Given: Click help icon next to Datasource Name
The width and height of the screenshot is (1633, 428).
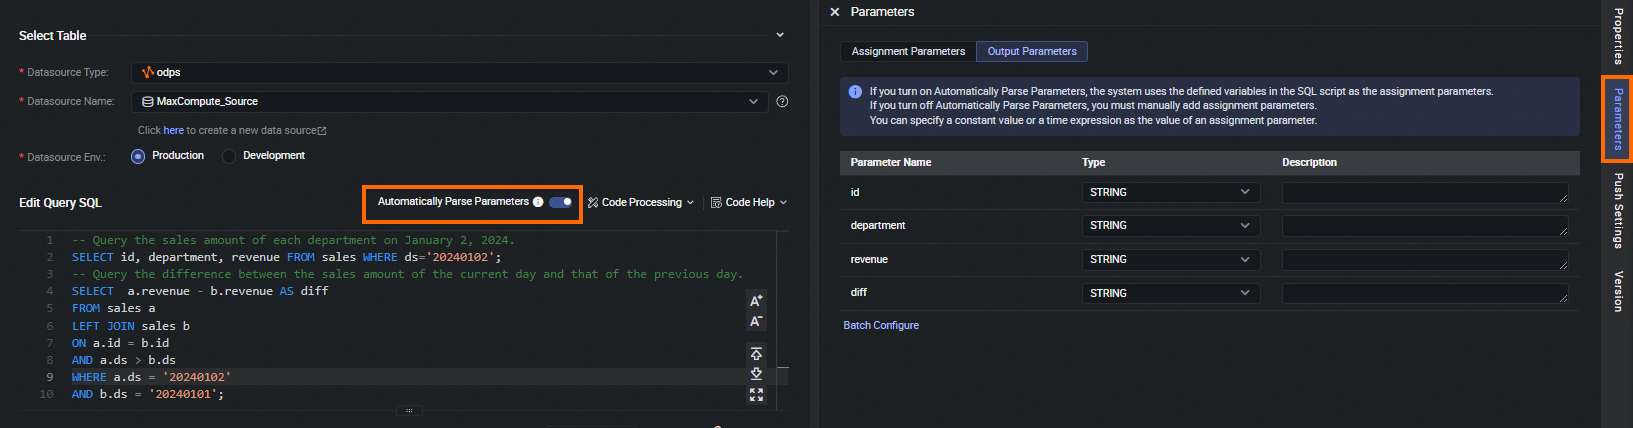Looking at the screenshot, I should (782, 101).
